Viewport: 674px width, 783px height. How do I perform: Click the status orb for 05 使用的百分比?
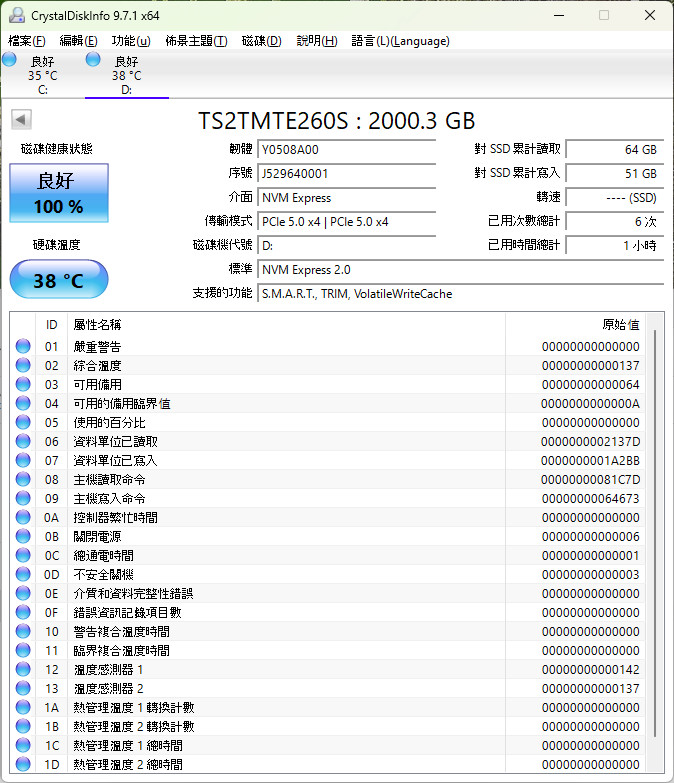(x=23, y=422)
